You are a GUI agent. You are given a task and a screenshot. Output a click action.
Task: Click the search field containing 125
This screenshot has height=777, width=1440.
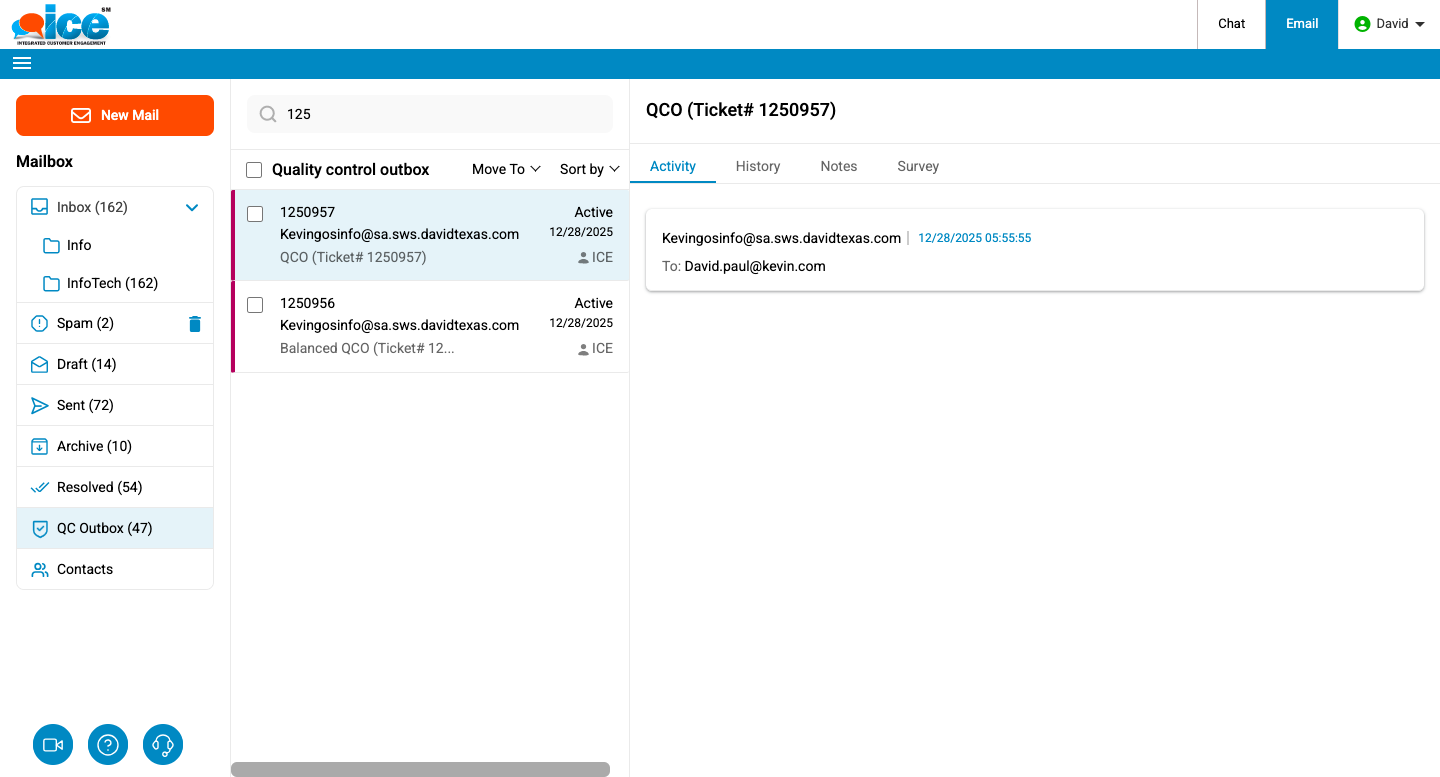[440, 114]
